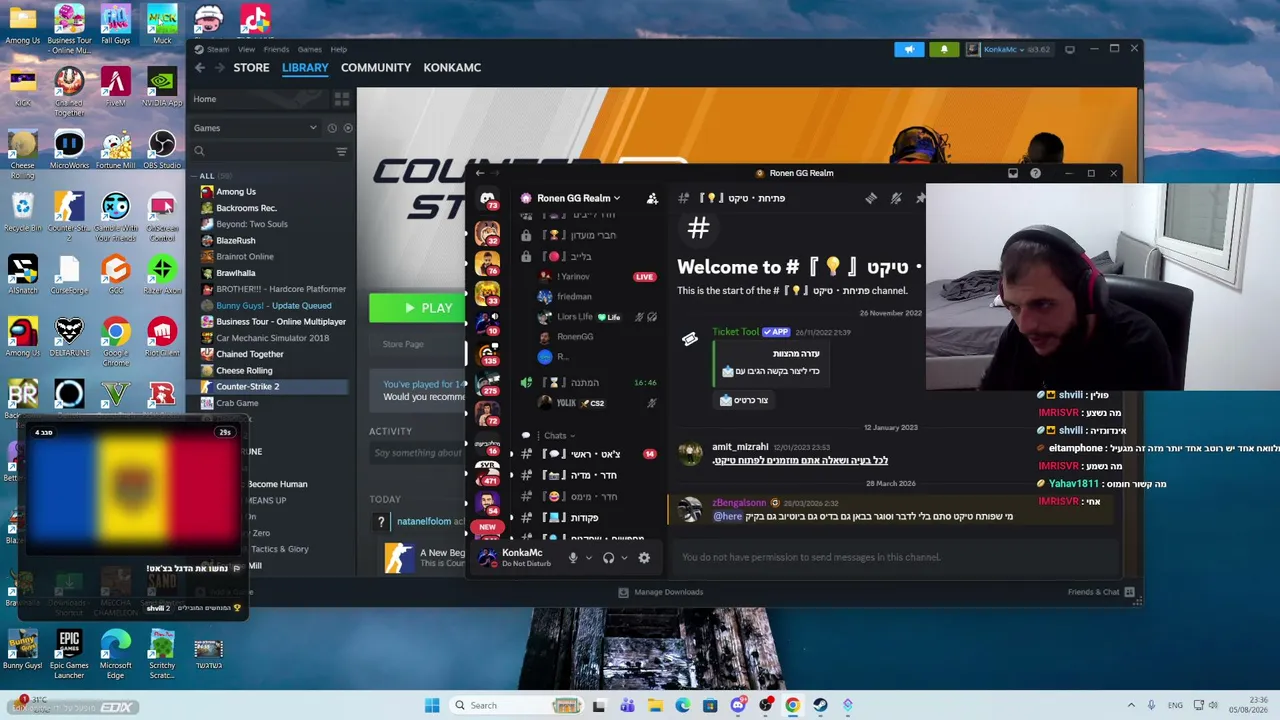Open the Discord server with 32 badge
Image resolution: width=1280 pixels, height=720 pixels.
tap(487, 231)
